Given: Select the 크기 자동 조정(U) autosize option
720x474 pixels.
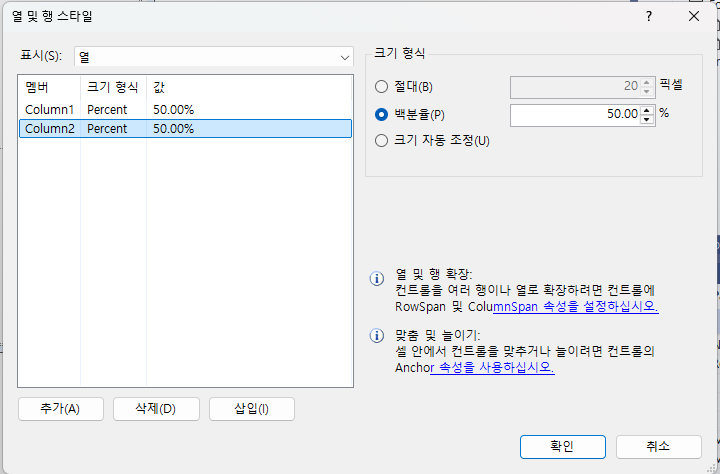Looking at the screenshot, I should click(x=382, y=140).
